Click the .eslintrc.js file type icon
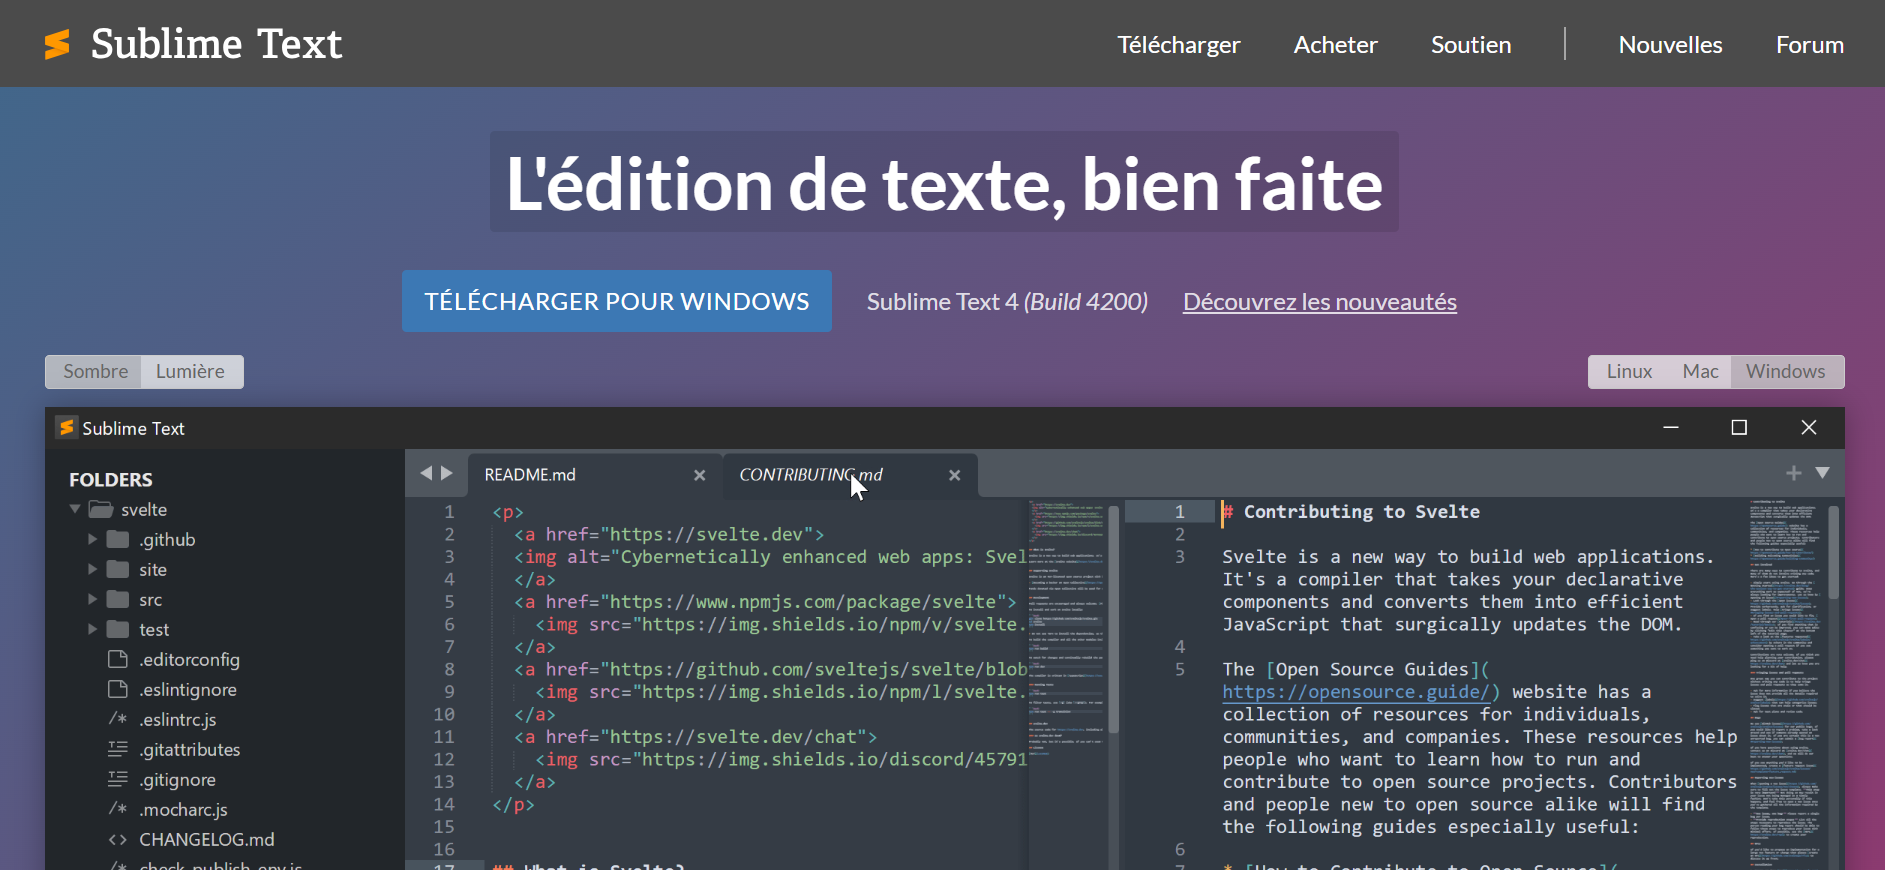This screenshot has width=1885, height=870. [118, 719]
